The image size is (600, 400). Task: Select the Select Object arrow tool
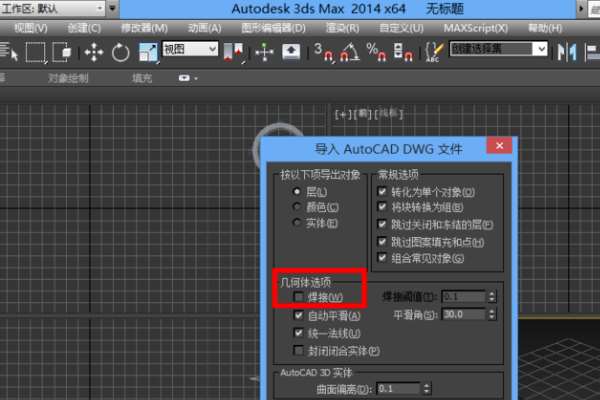(x=8, y=52)
